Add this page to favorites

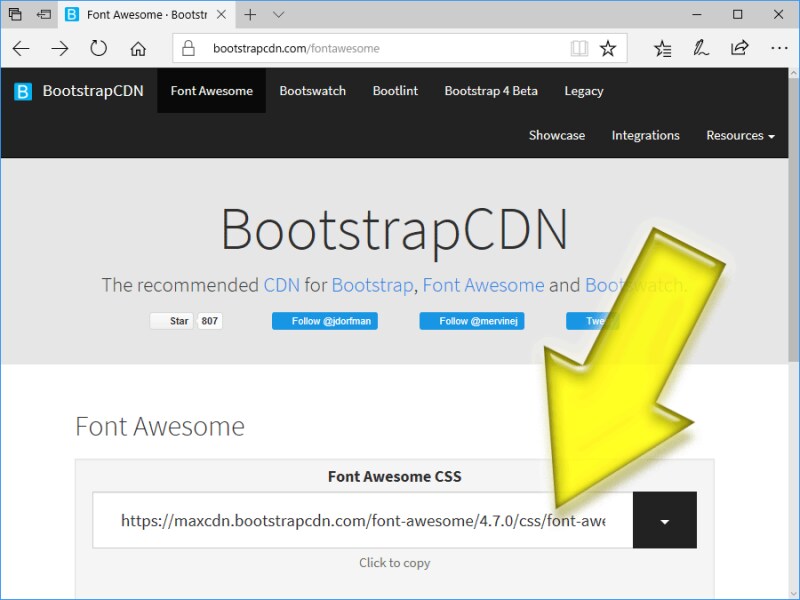coord(609,47)
